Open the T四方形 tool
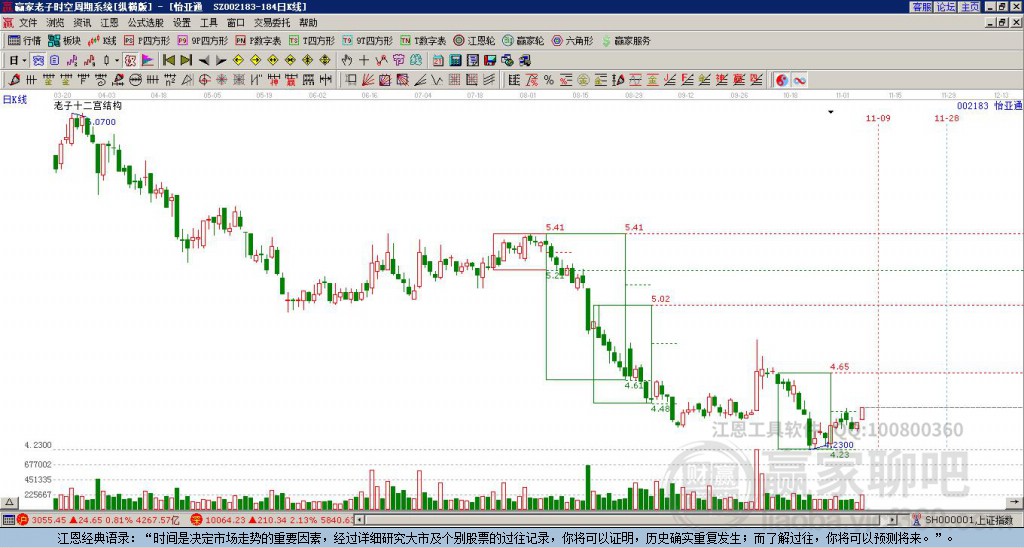 pyautogui.click(x=312, y=40)
